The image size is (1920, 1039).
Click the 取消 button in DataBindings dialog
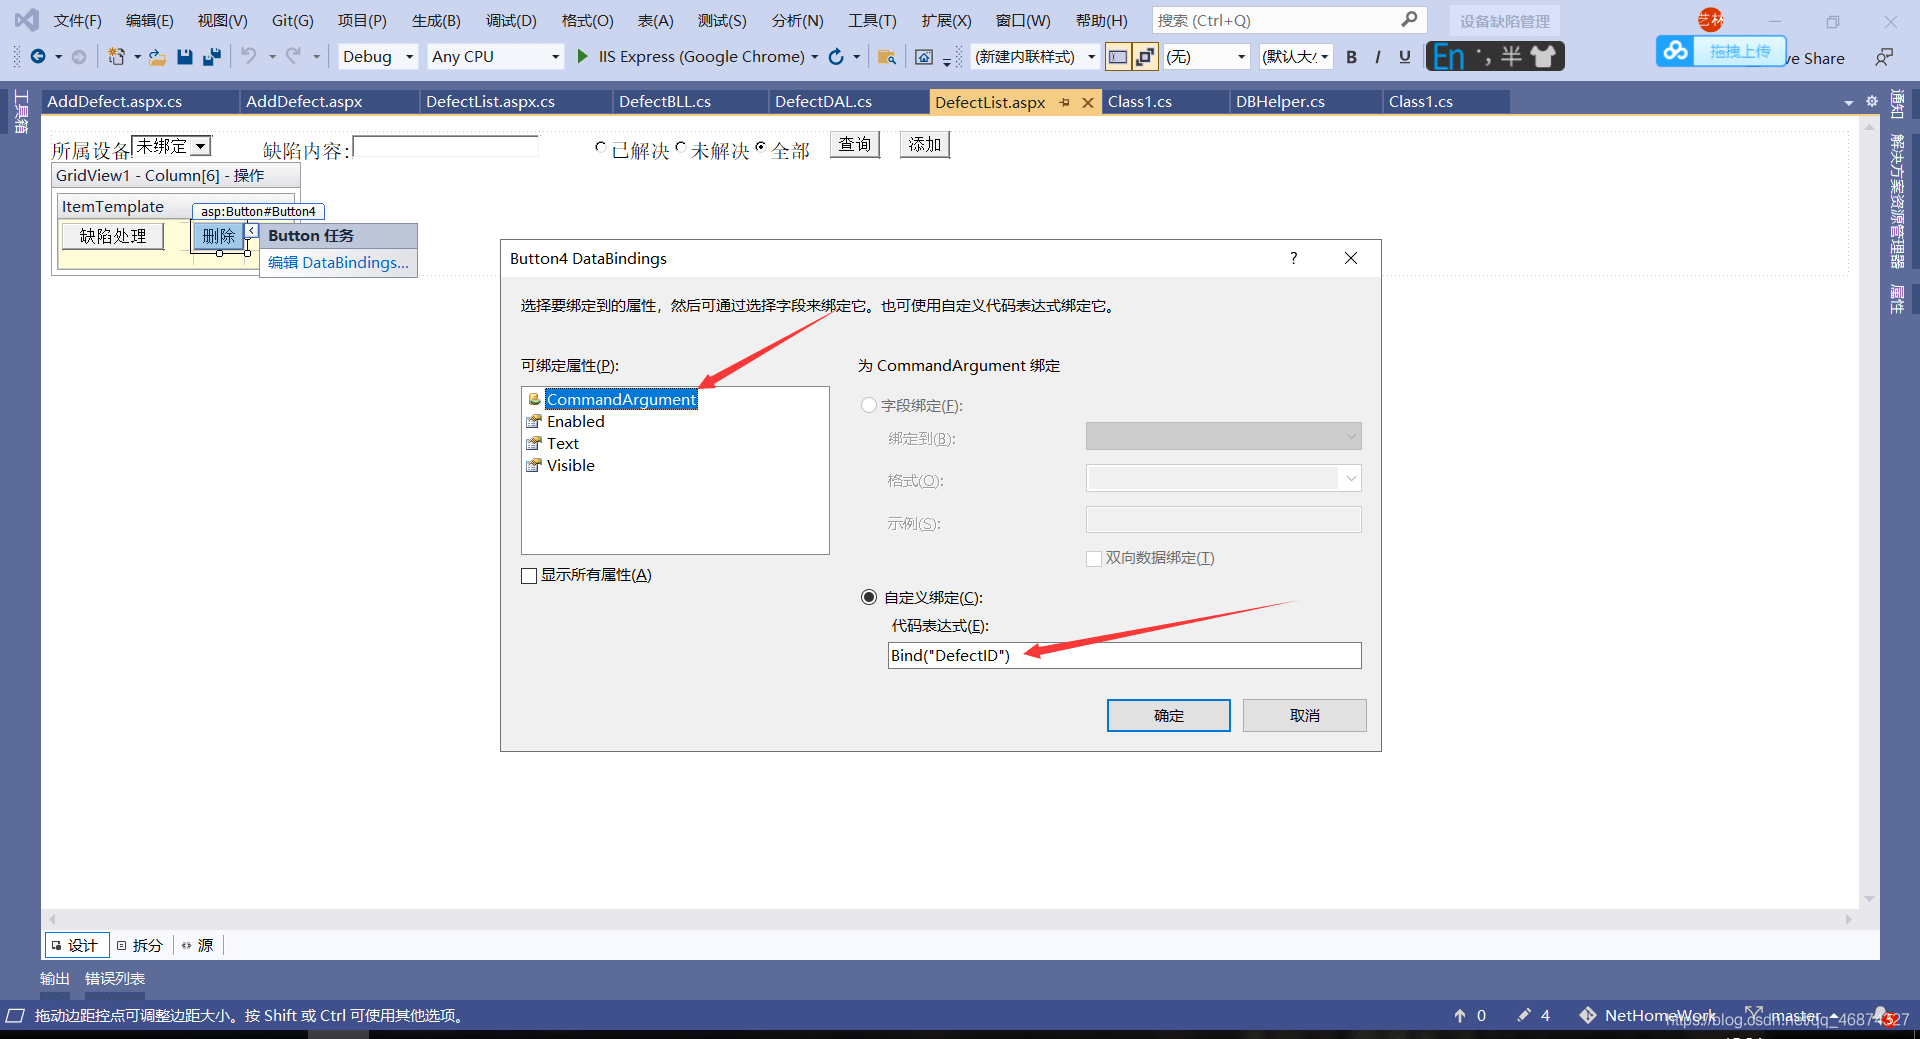[x=1304, y=715]
